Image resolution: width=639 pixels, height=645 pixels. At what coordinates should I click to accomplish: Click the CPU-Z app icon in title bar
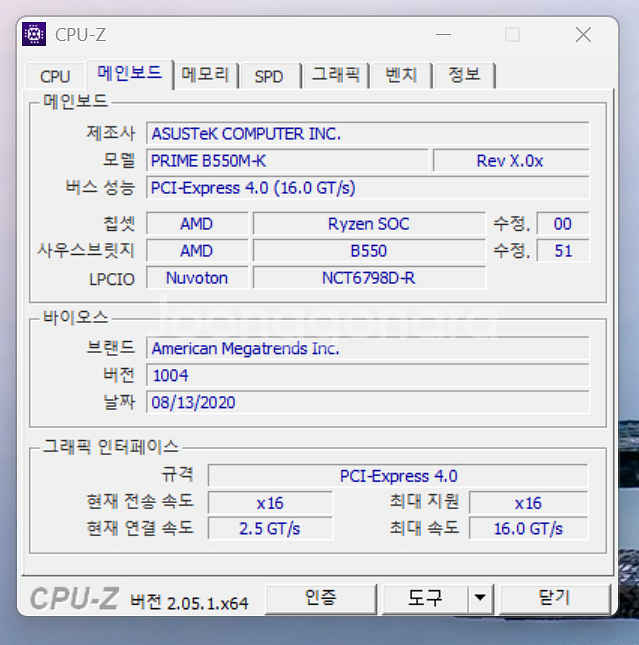point(34,34)
